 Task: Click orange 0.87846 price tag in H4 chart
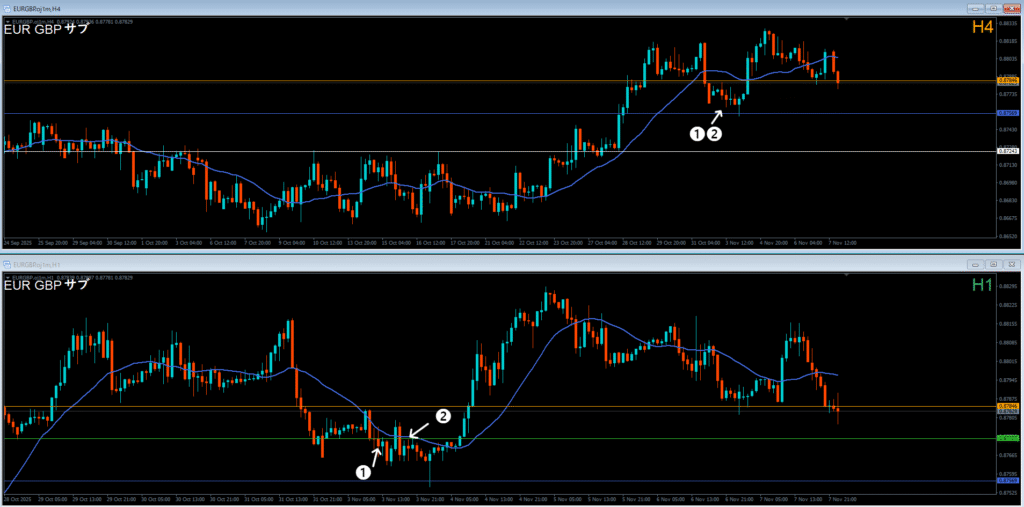coord(1008,80)
